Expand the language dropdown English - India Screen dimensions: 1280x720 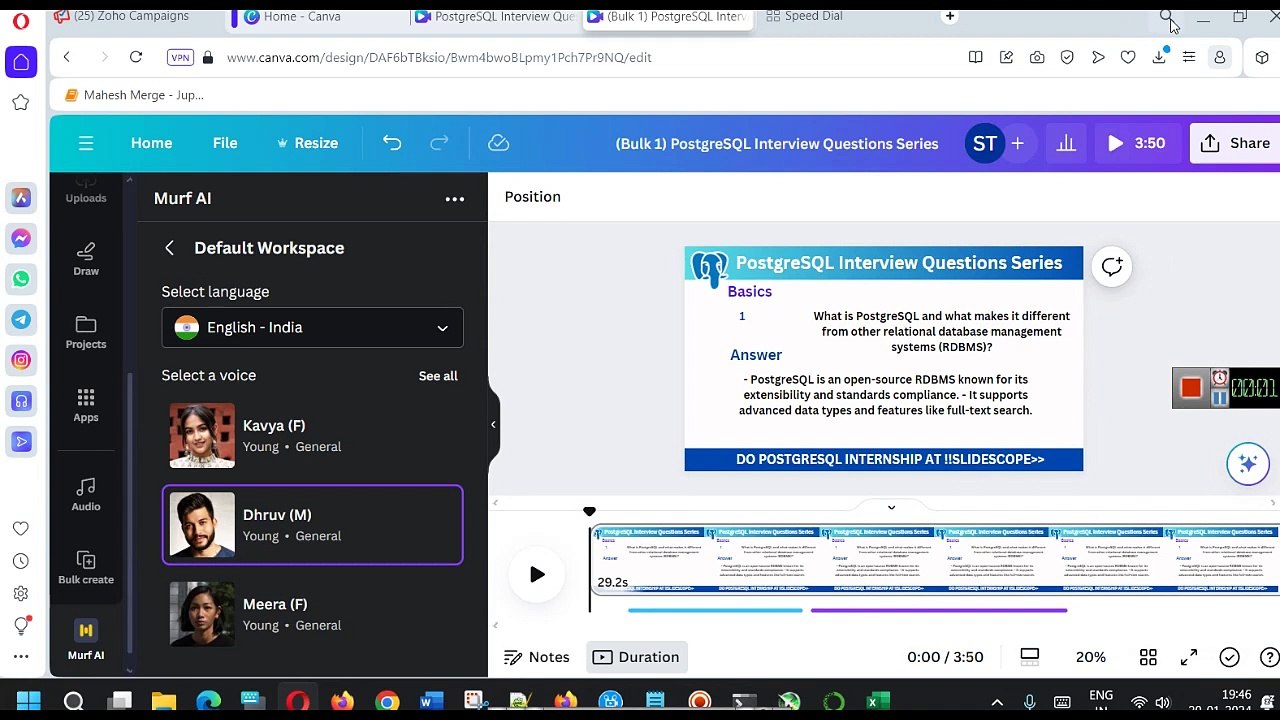click(x=312, y=328)
